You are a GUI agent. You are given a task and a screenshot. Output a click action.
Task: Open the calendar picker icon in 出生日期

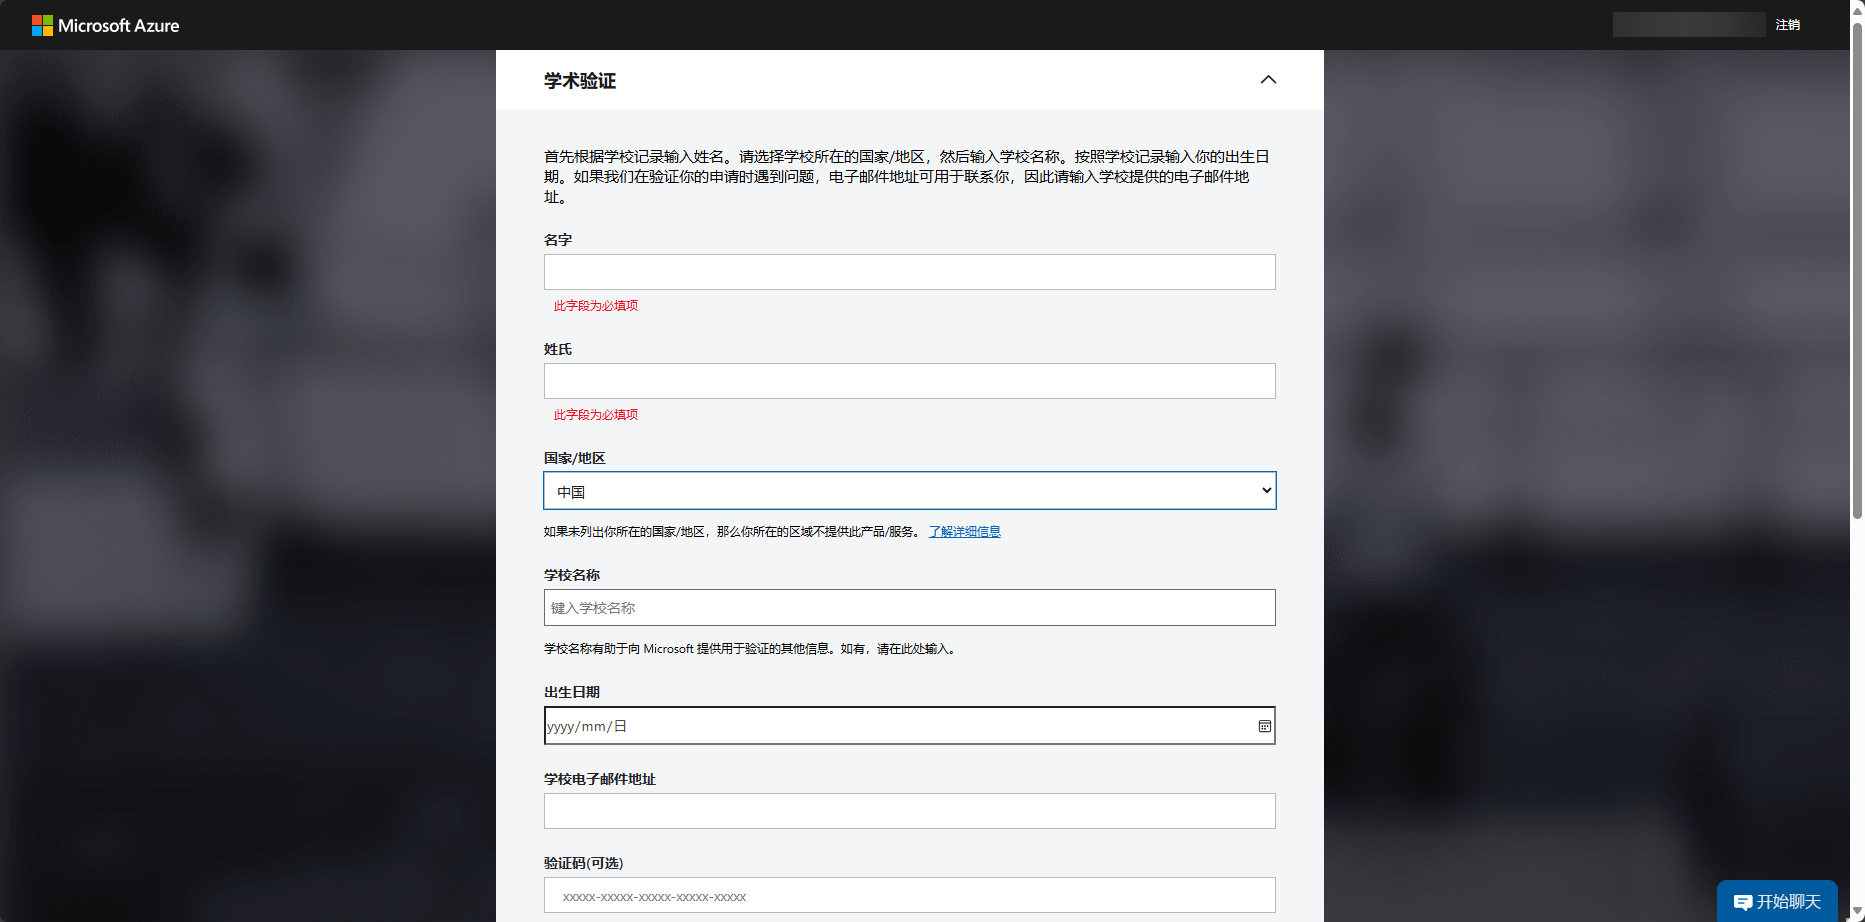click(1264, 726)
